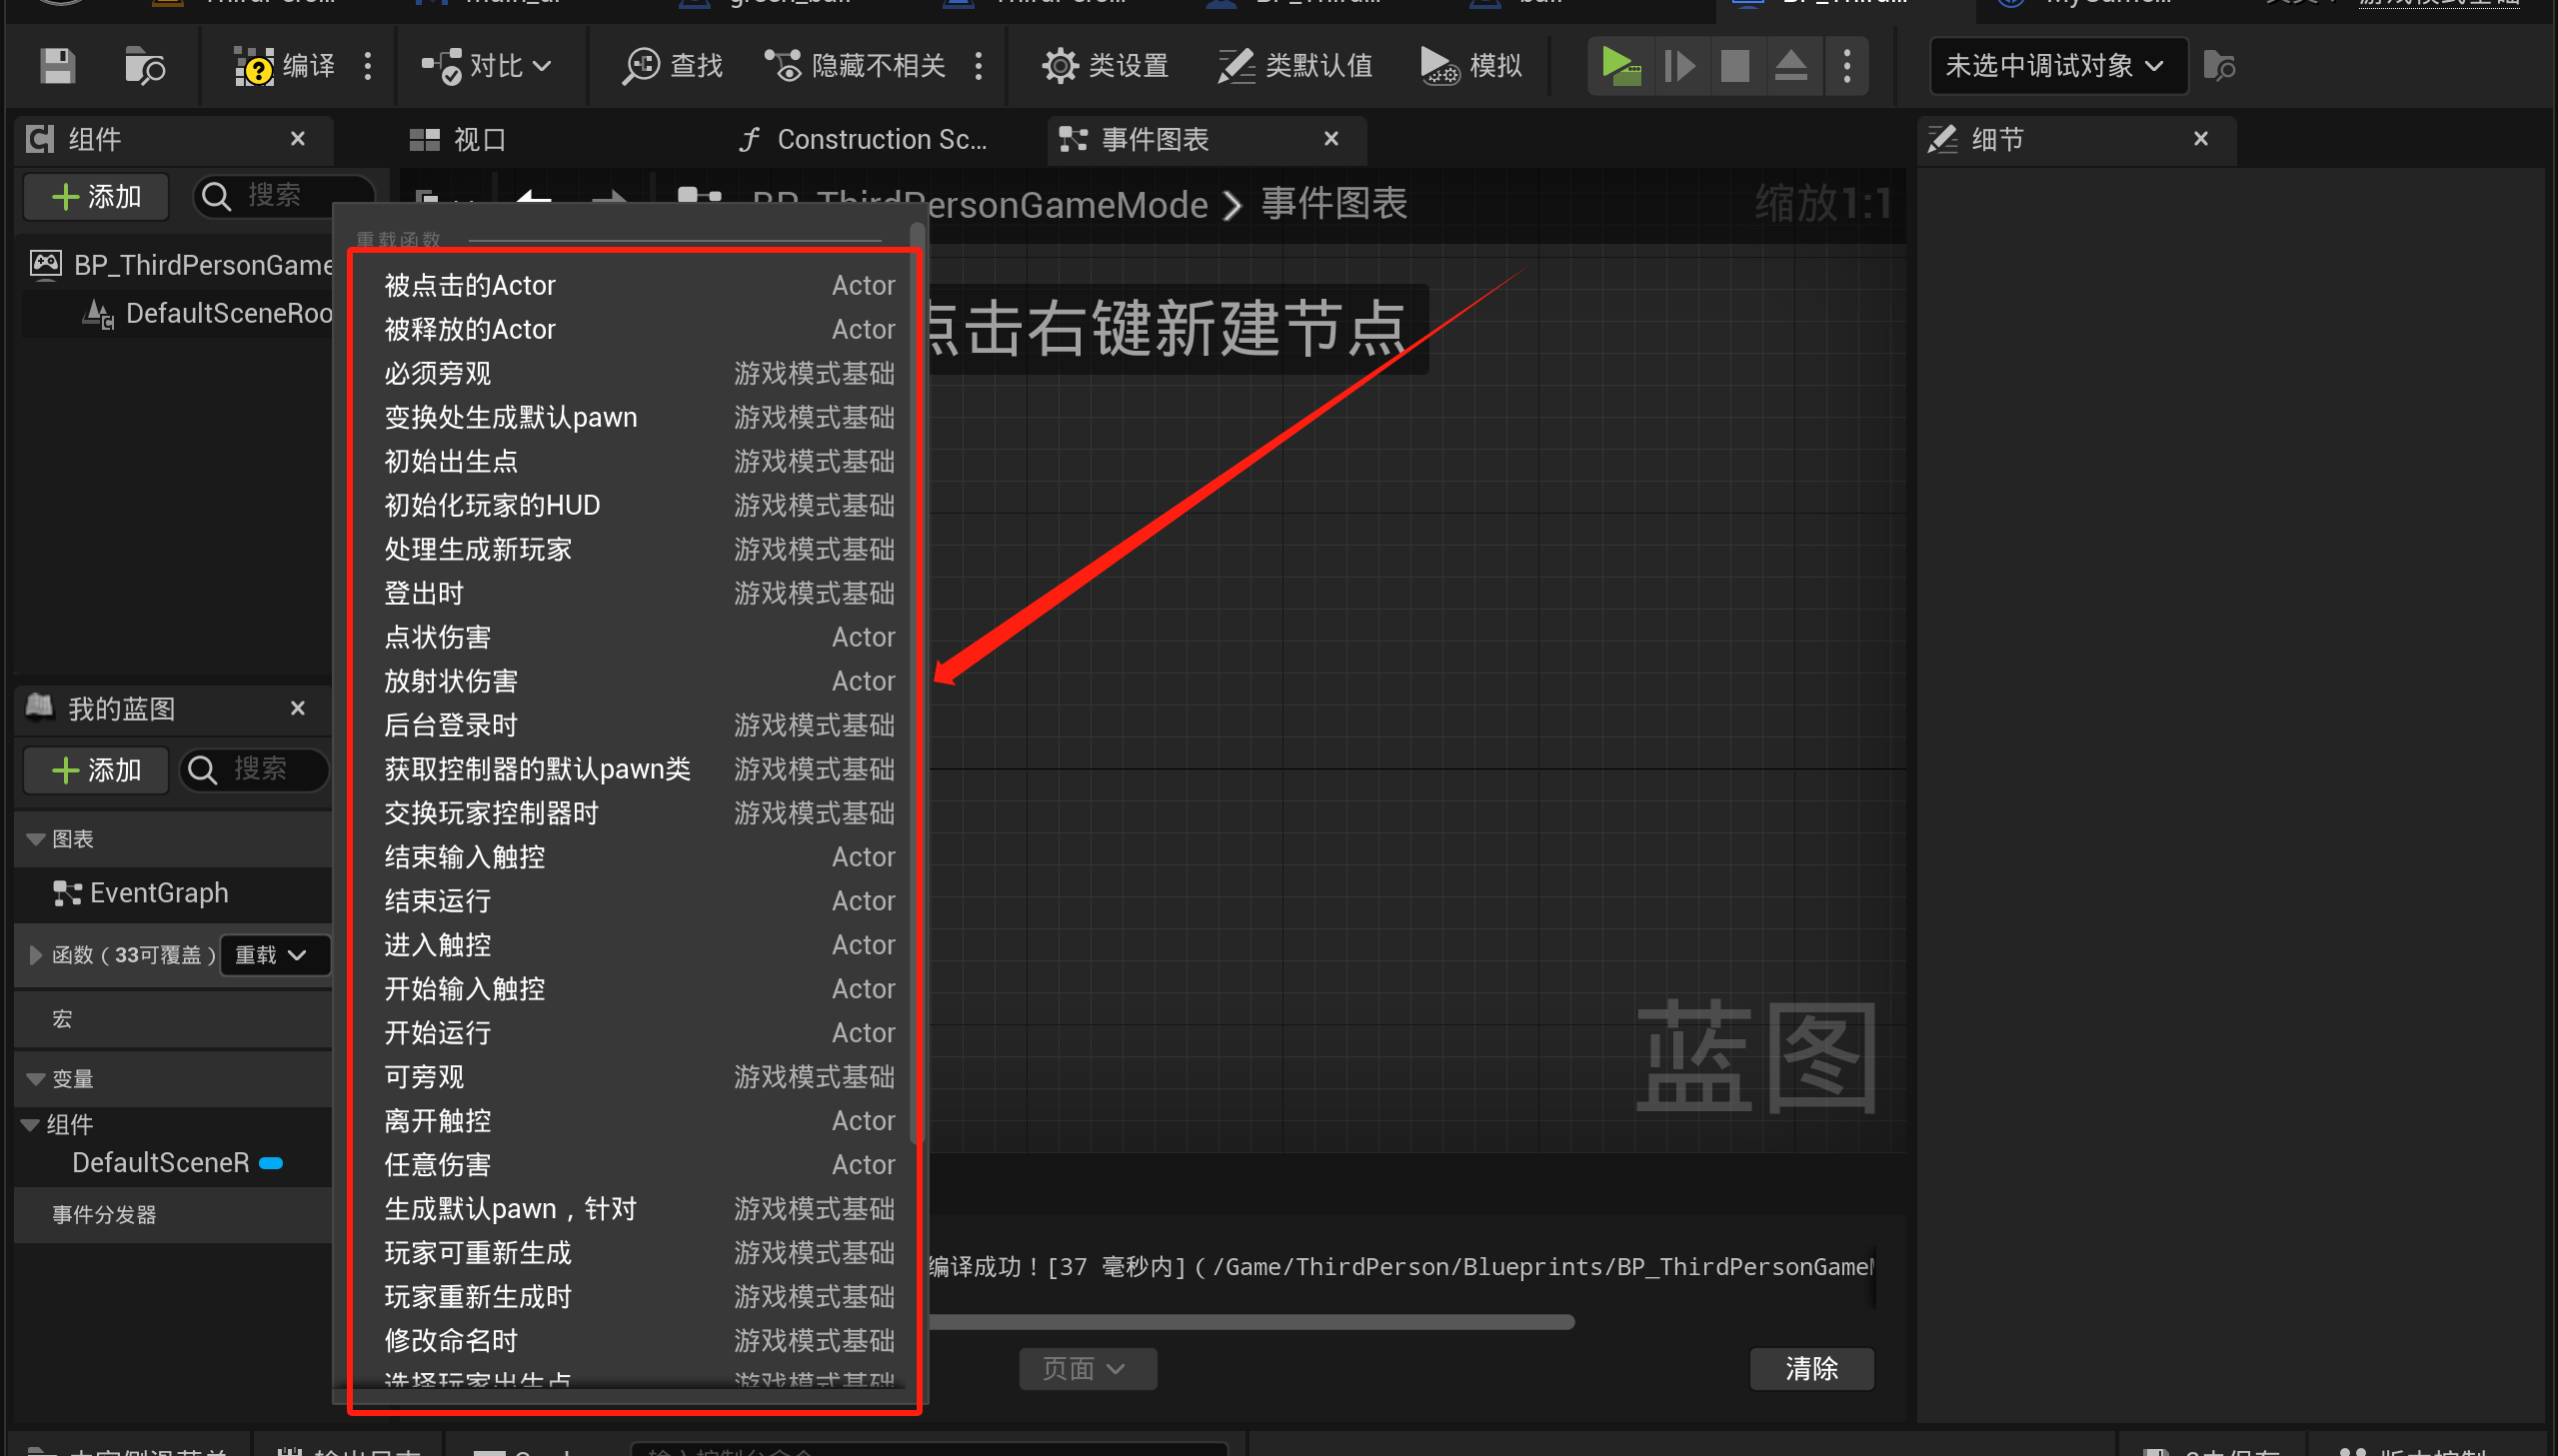Open the debug object dropdown (未选中调试对象)
This screenshot has width=2558, height=1456.
click(x=2056, y=66)
